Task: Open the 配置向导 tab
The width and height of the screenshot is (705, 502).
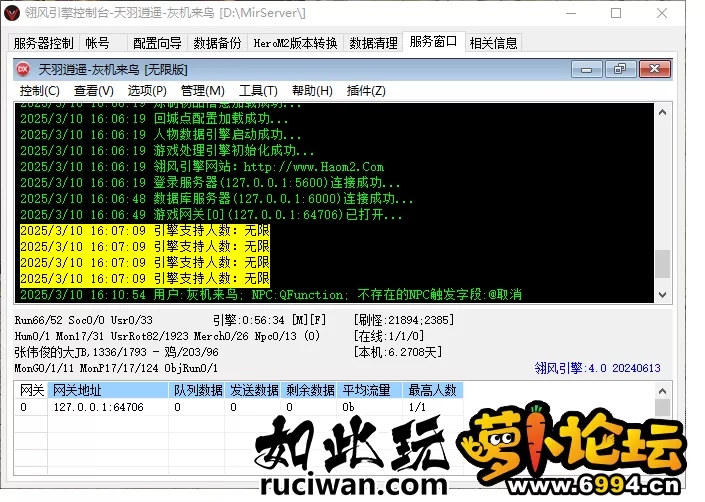Action: click(157, 43)
